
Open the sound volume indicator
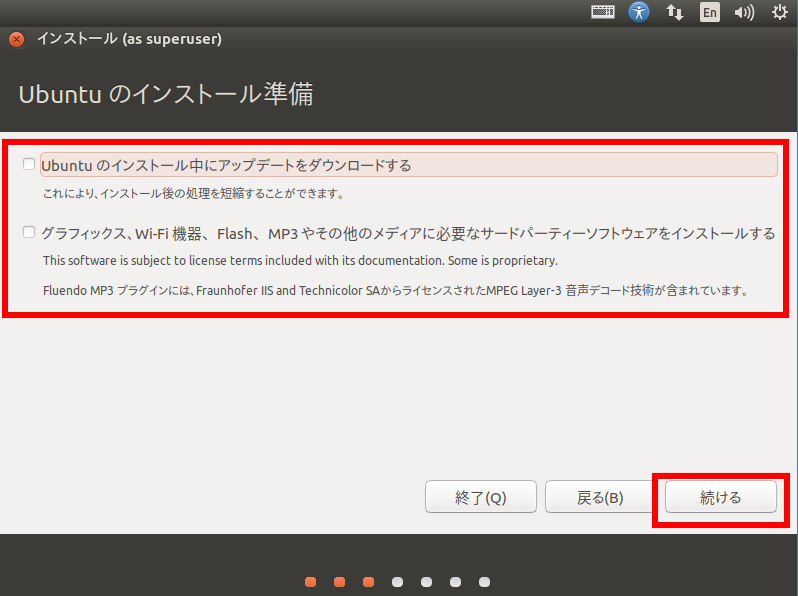tap(744, 12)
